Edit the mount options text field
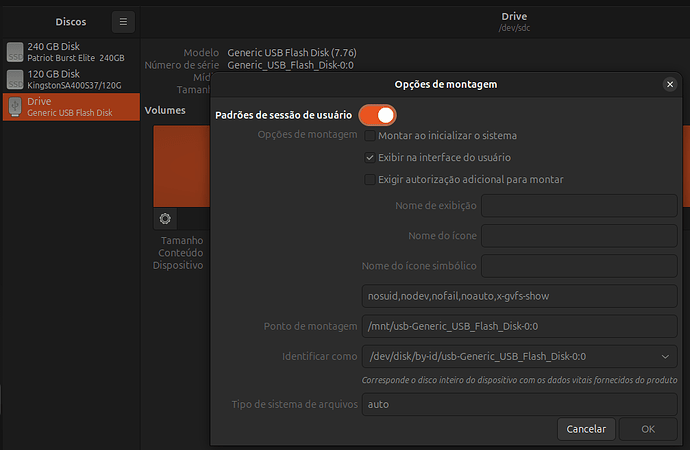This screenshot has height=450, width=690. click(520, 296)
